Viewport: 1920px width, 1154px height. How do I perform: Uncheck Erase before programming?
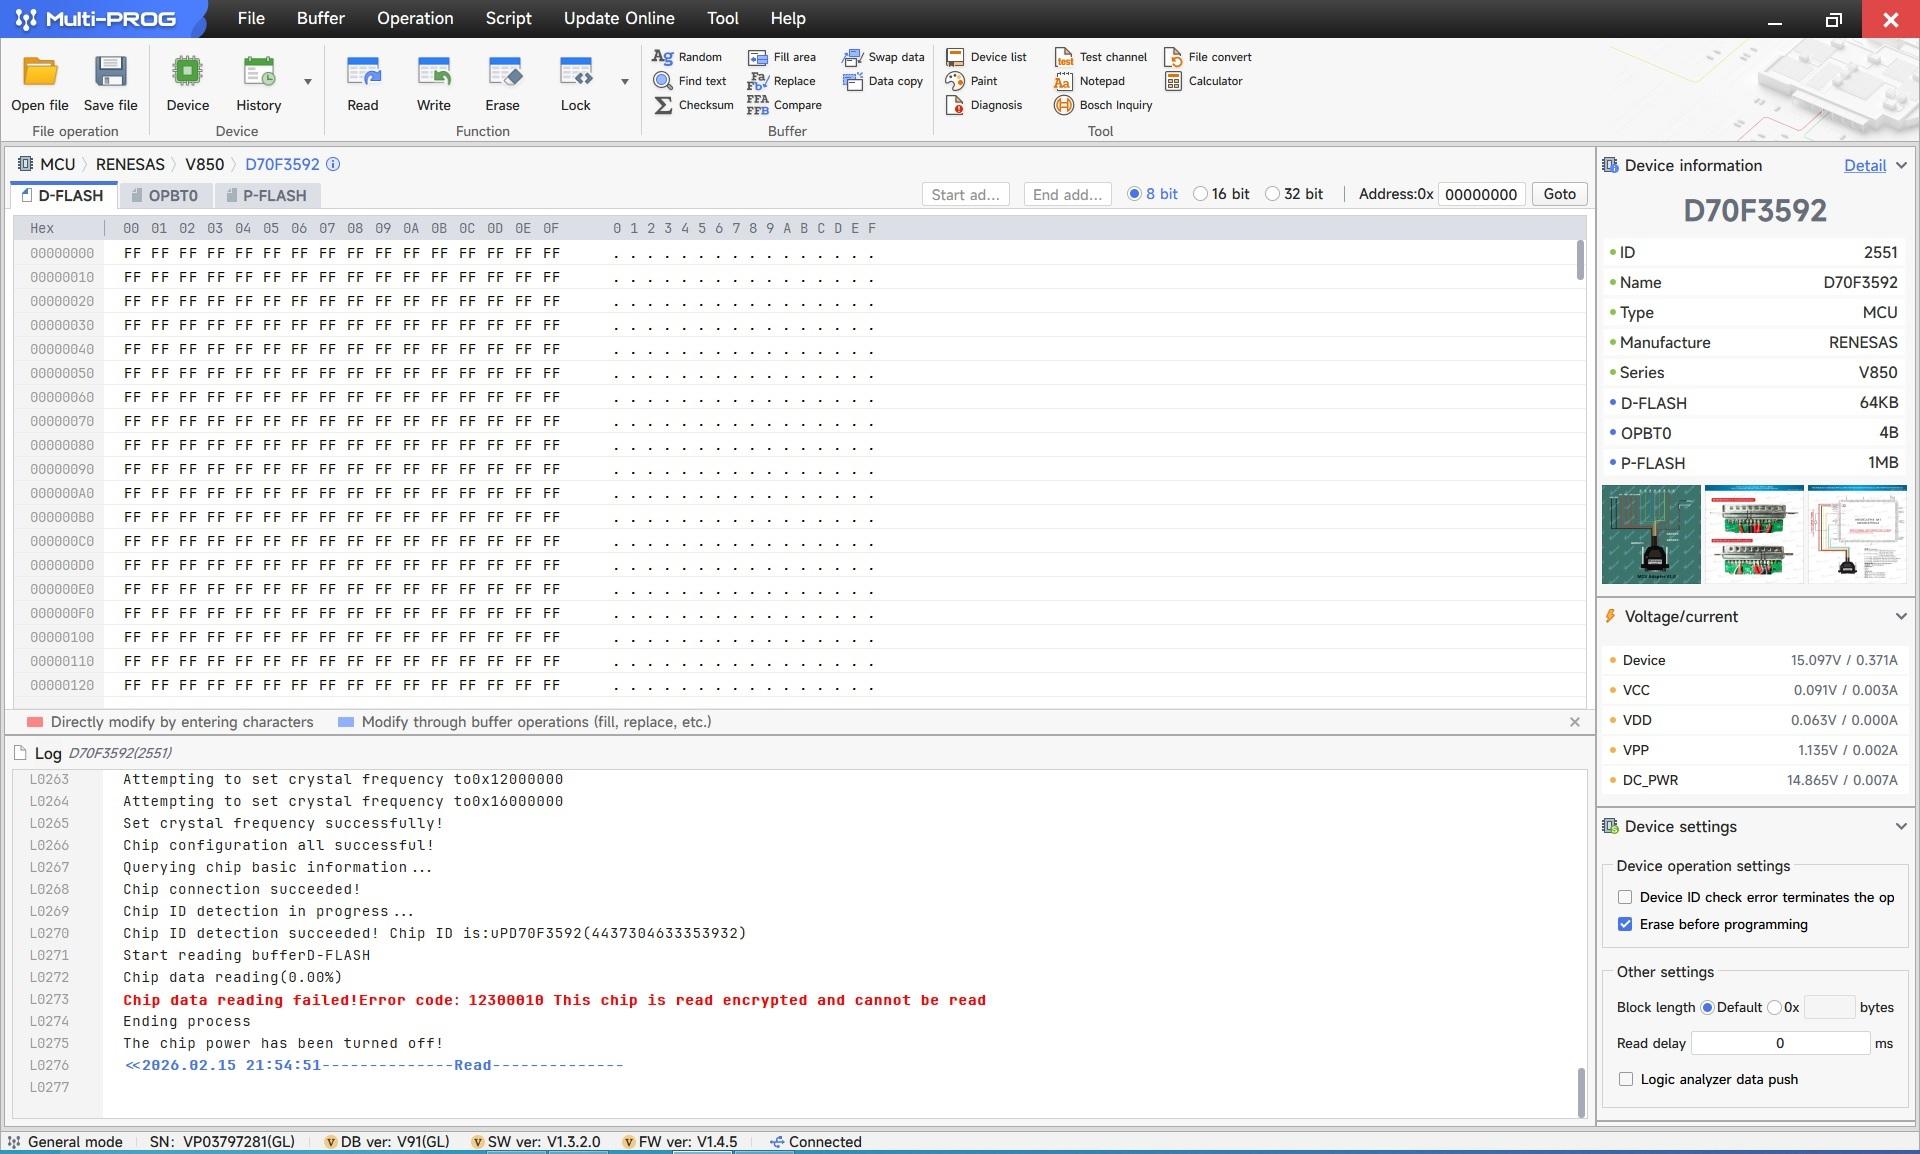point(1625,924)
